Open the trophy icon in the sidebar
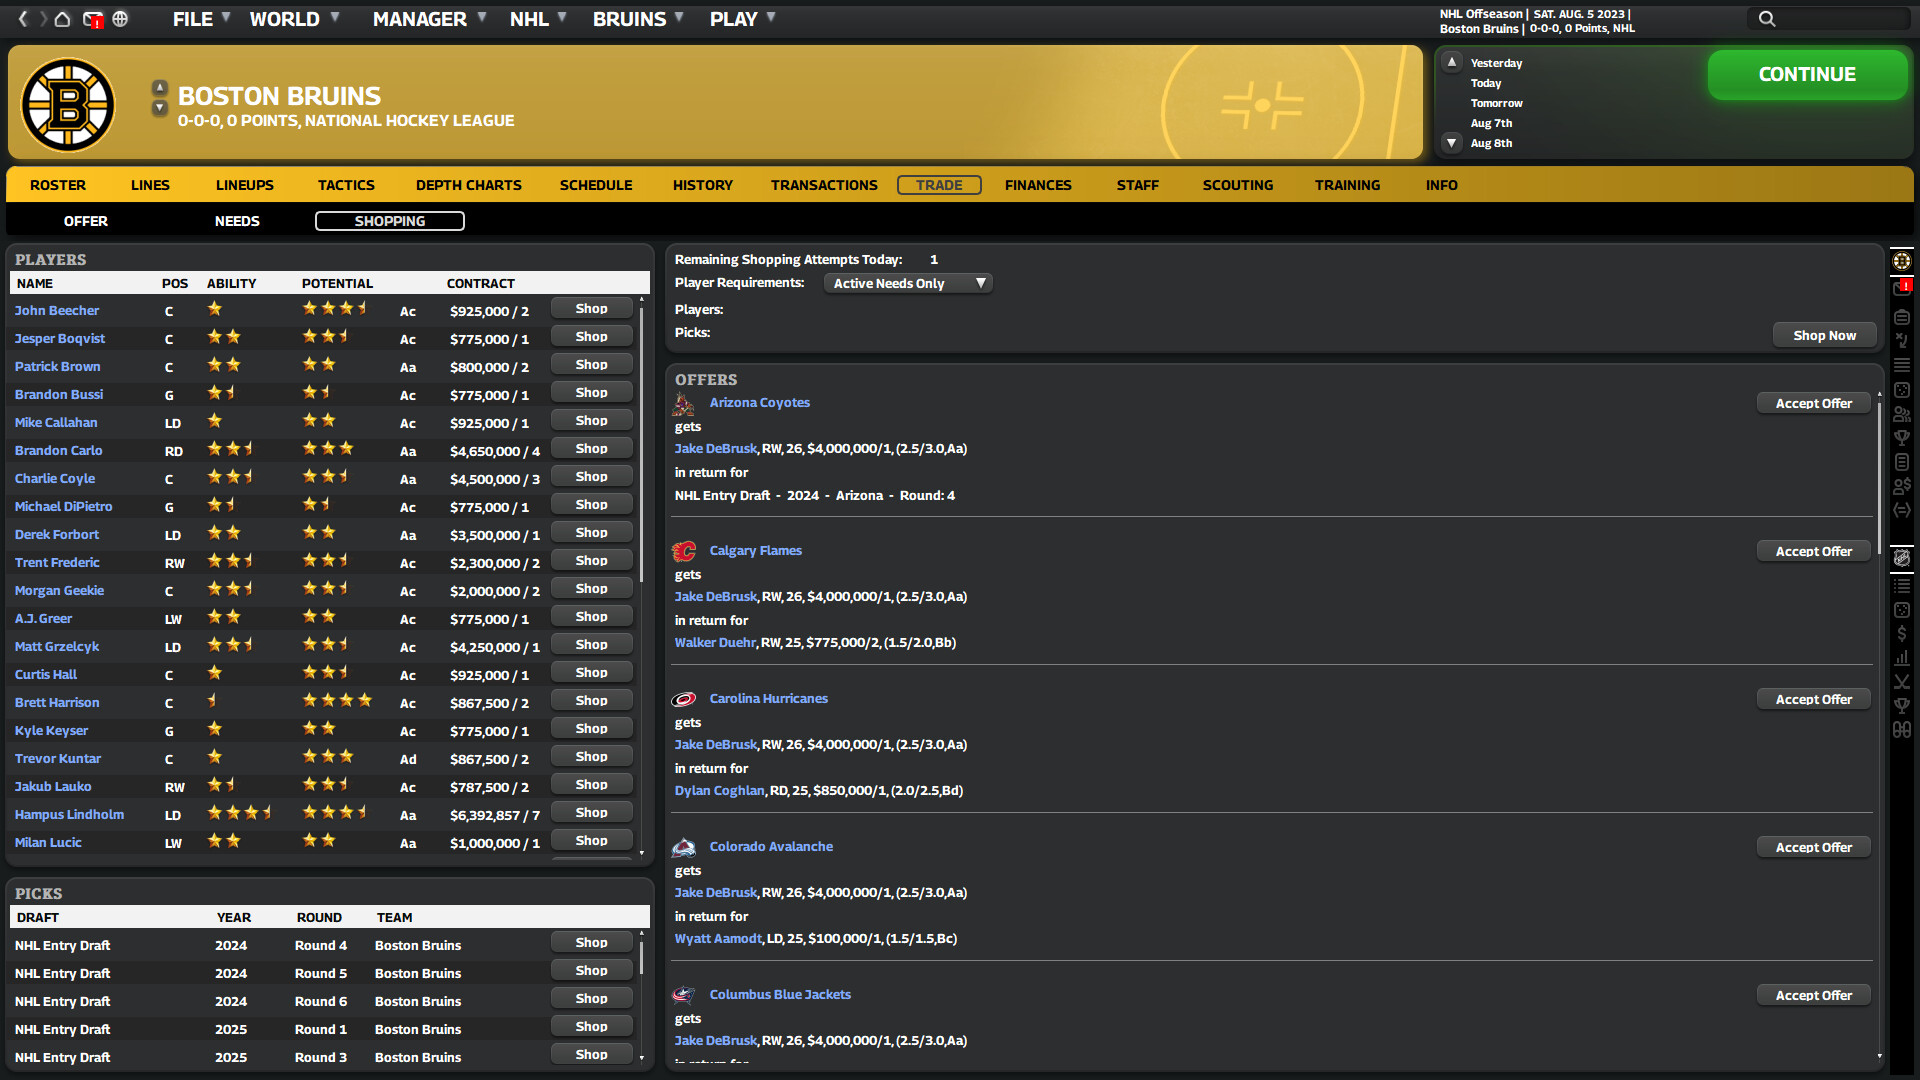 [1904, 437]
